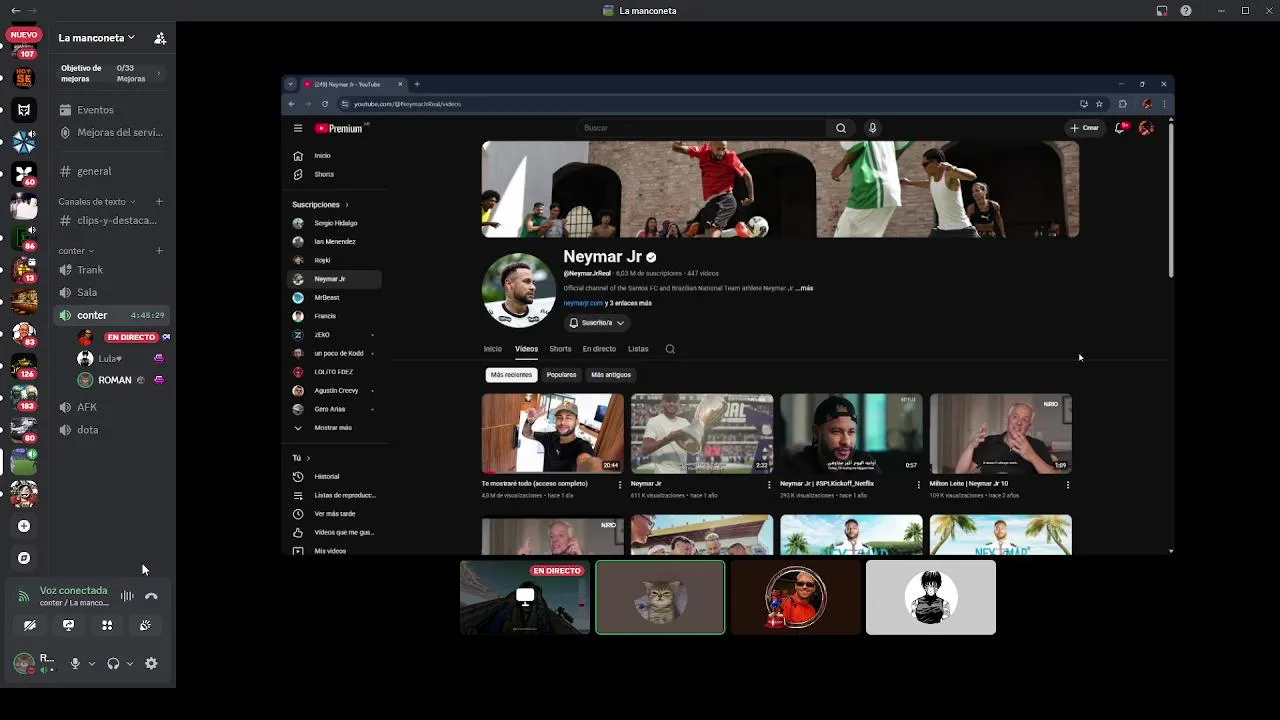
Task: Open Ver más tarde playlist
Action: click(x=334, y=514)
